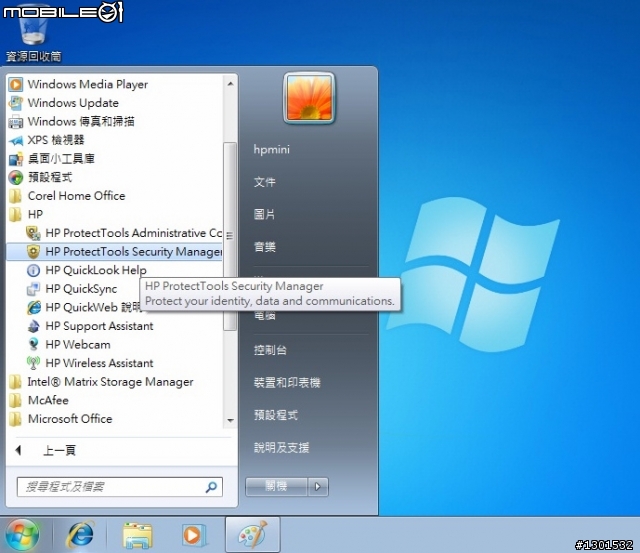640x553 pixels.
Task: Launch Internet Explorer from the taskbar
Action: (80, 535)
